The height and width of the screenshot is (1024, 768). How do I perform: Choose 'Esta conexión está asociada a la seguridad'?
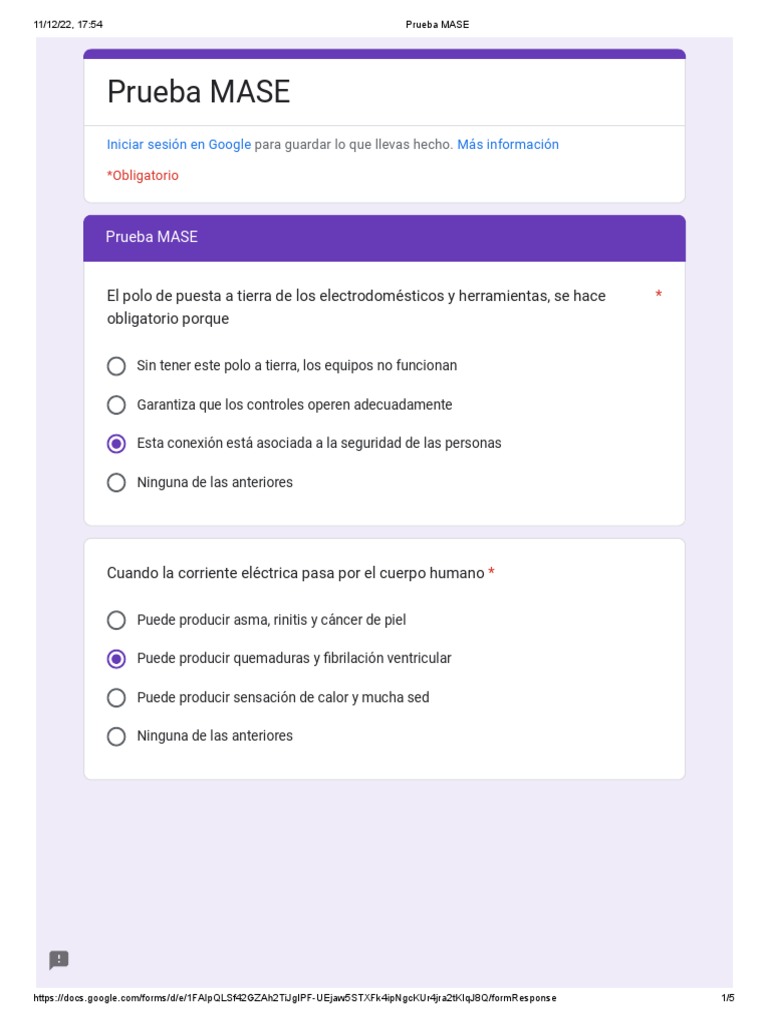117,443
